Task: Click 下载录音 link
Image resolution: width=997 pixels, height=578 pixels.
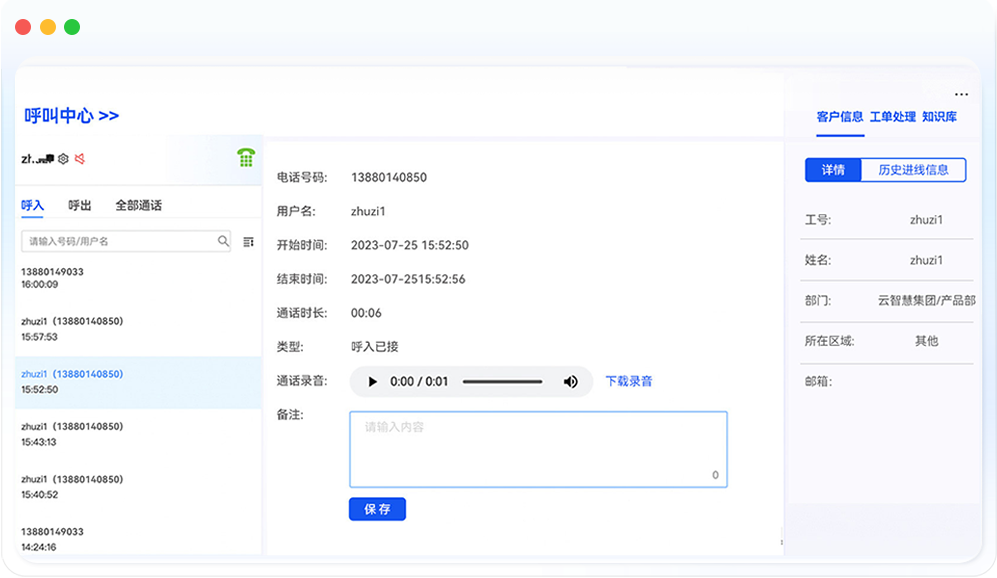Action: click(x=628, y=381)
